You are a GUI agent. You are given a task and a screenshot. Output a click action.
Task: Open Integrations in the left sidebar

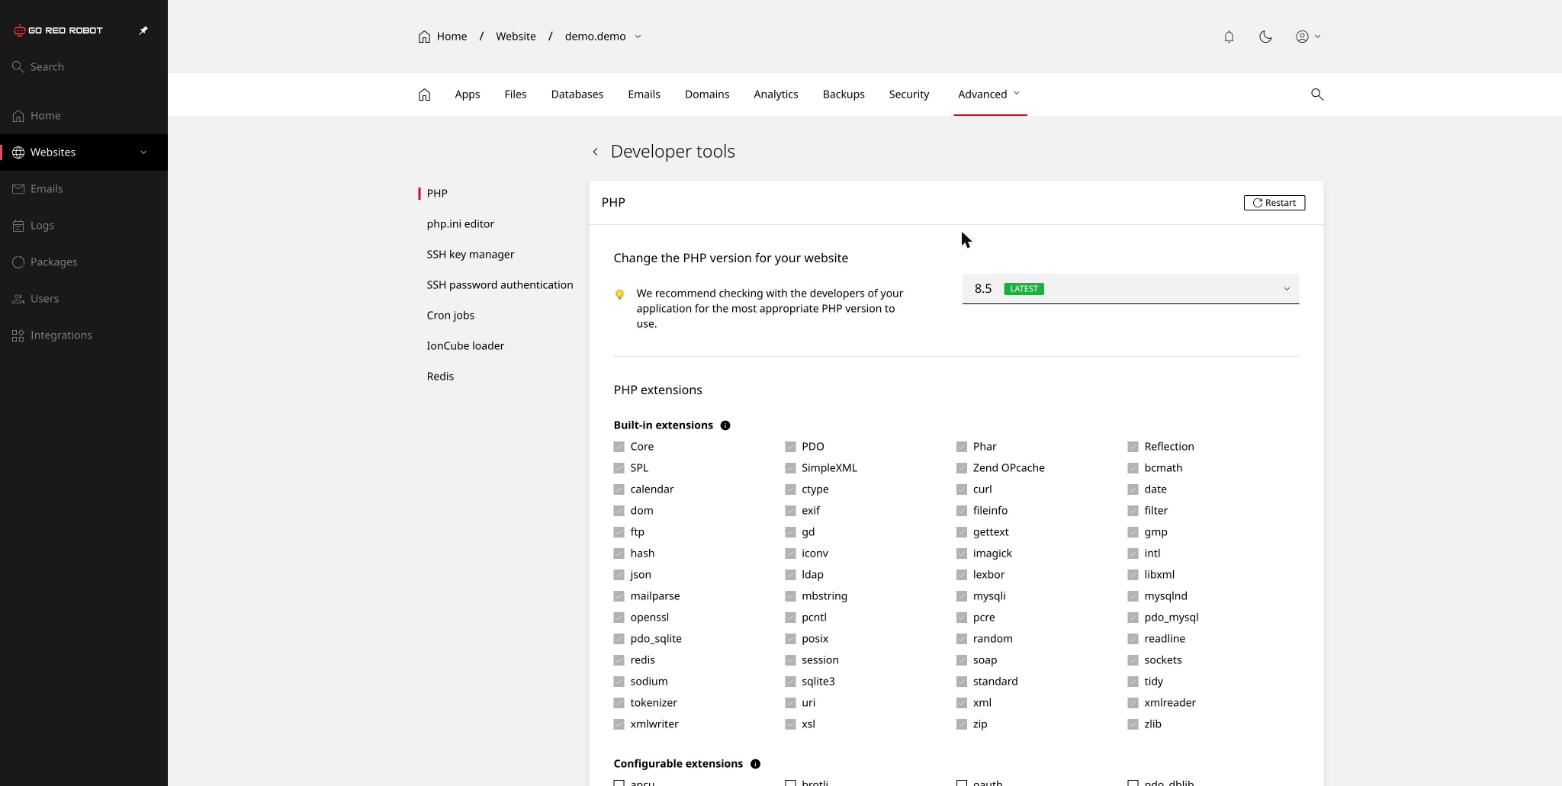(84, 335)
